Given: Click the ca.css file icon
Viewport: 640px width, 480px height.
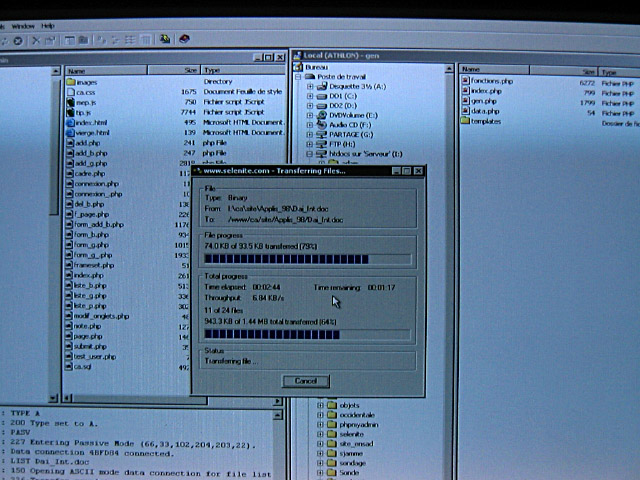Looking at the screenshot, I should pos(71,92).
